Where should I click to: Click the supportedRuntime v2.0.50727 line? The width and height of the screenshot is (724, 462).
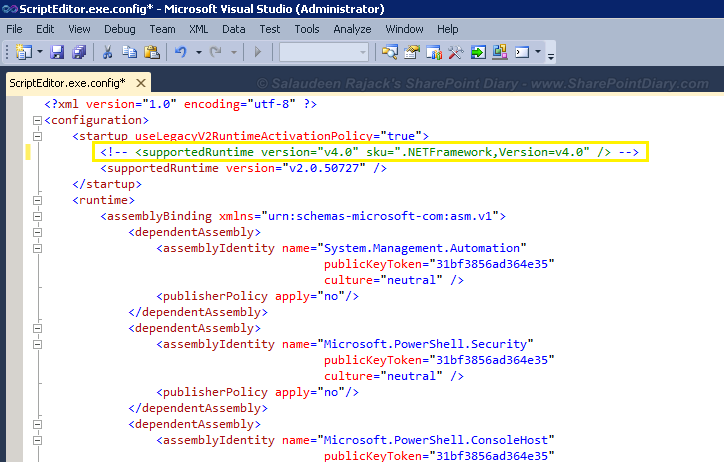tap(243, 168)
